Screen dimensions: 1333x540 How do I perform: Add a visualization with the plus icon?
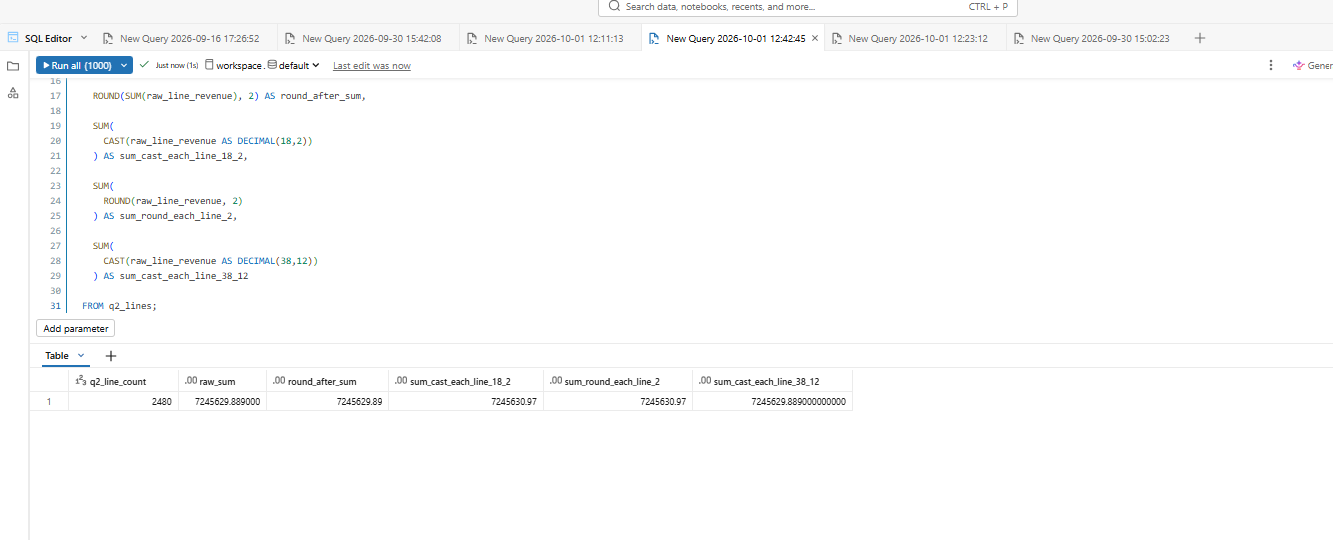[111, 356]
